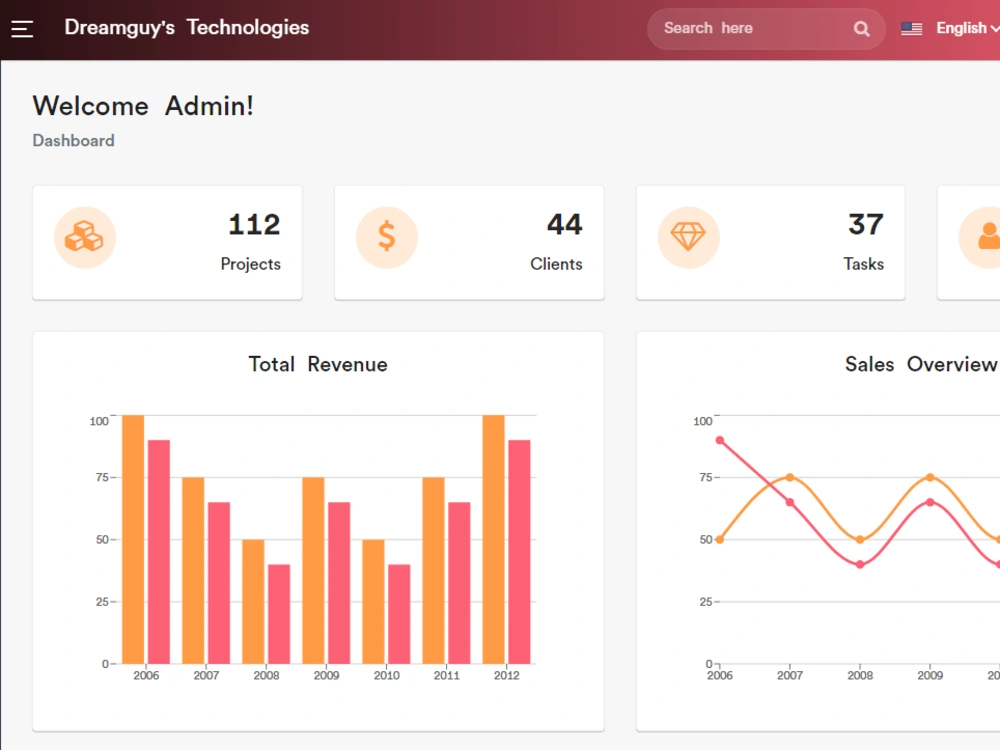Image resolution: width=1000 pixels, height=750 pixels.
Task: Click the orange 2006 sales data point
Action: [720, 540]
